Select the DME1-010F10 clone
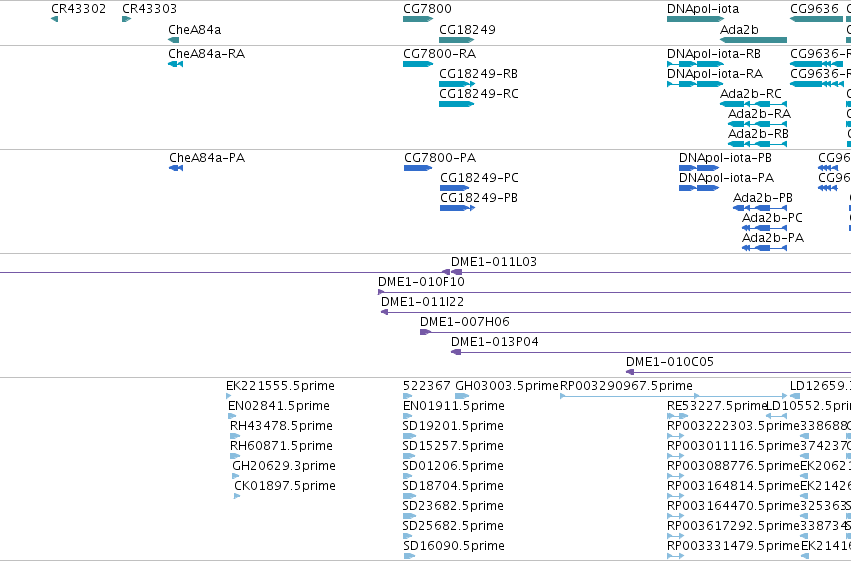The image size is (851, 561). pos(614,292)
